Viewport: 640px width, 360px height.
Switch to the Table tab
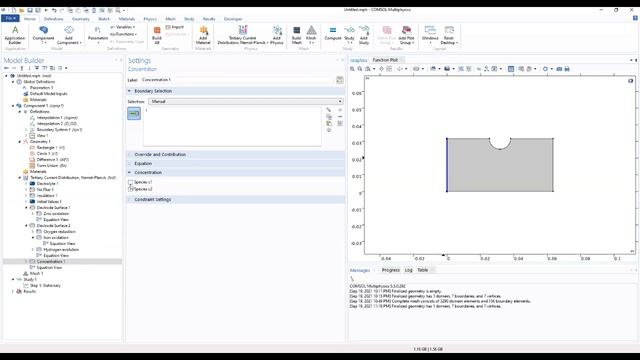tap(422, 270)
